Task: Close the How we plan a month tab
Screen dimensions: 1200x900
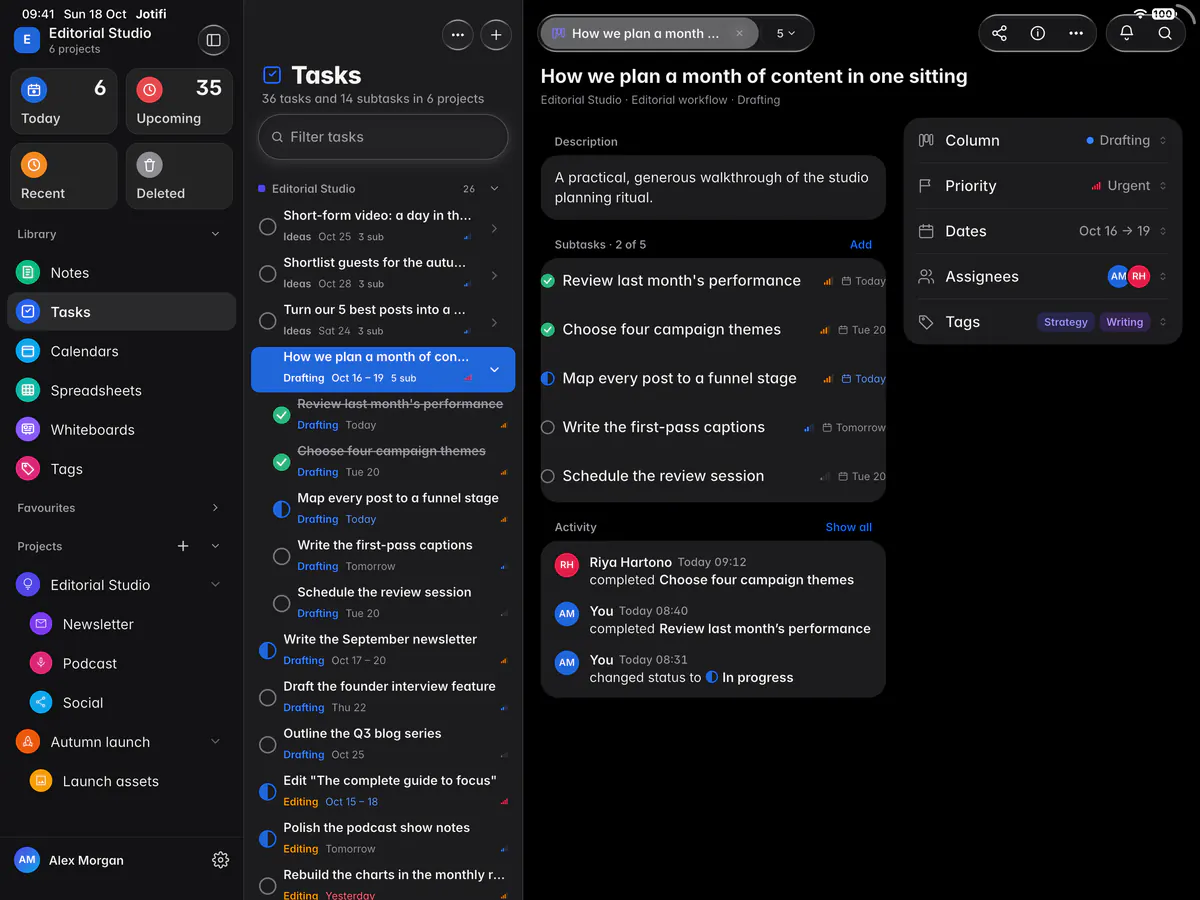Action: [x=740, y=33]
